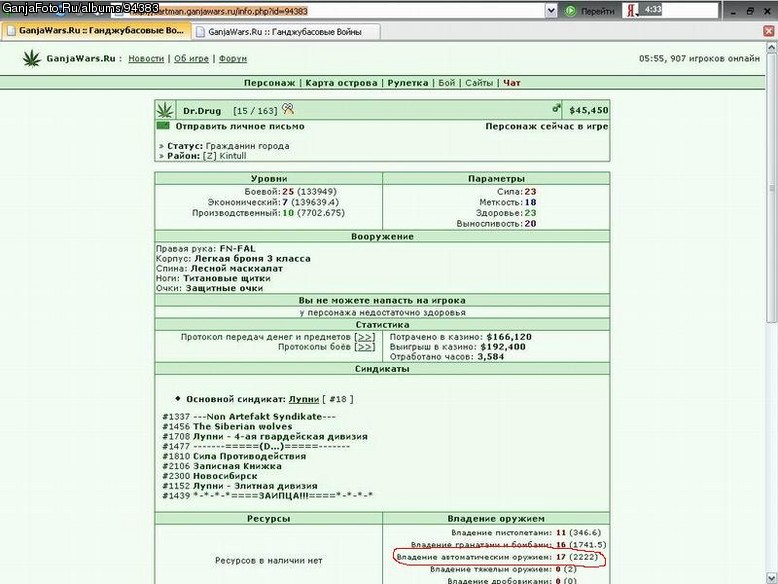Open the Об игре link
Screen dimensions: 778x584
(x=191, y=59)
